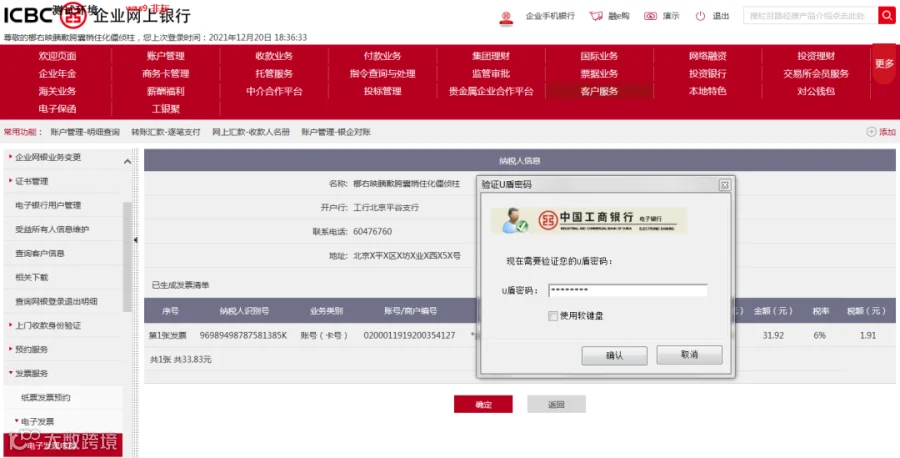Click the red 确定 button
The height and width of the screenshot is (458, 900).
point(483,404)
